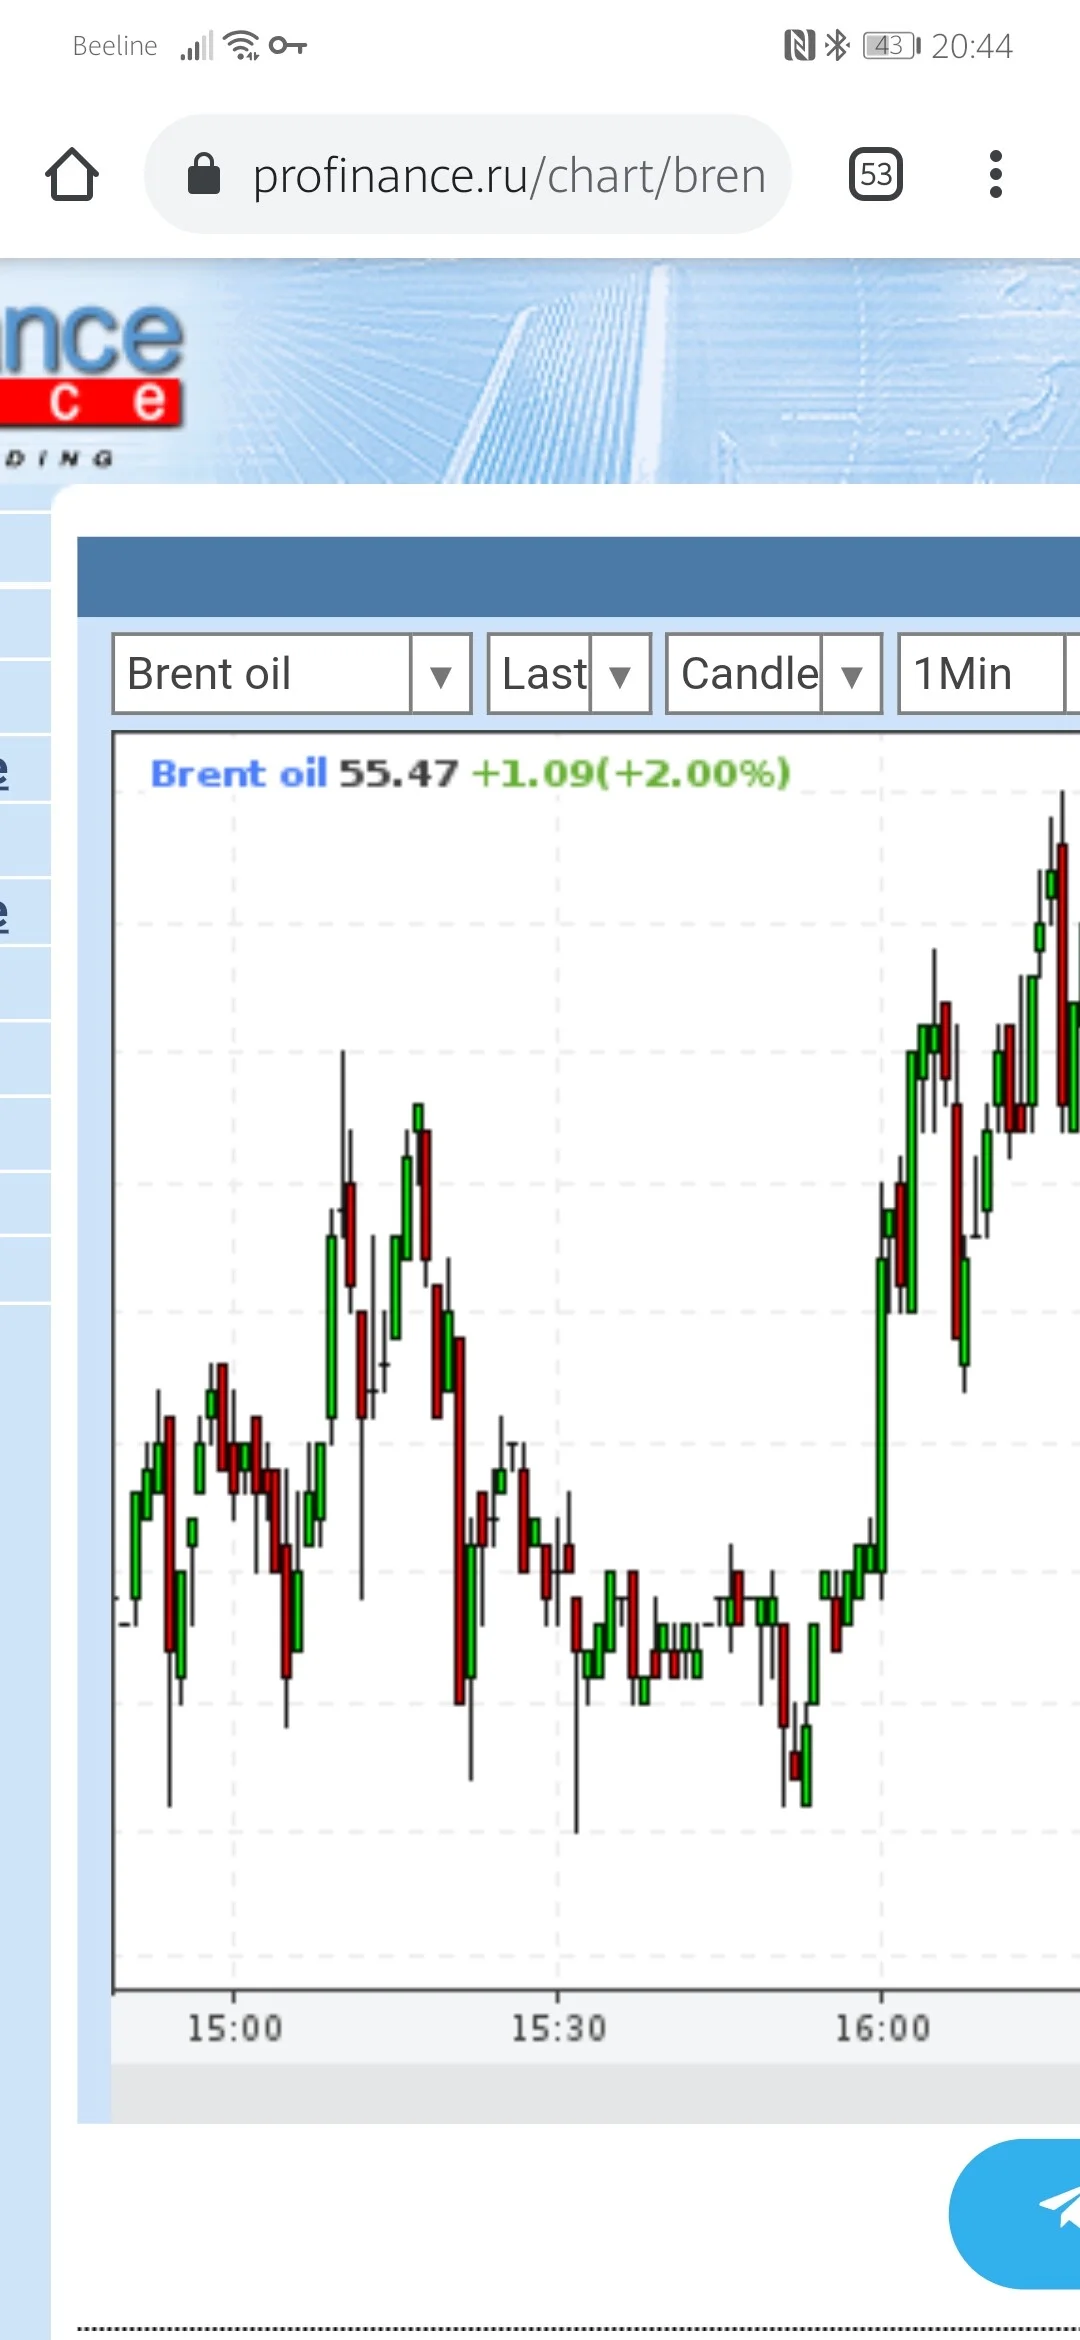Tap the cellular signal strength icon
The height and width of the screenshot is (2340, 1080).
[196, 46]
